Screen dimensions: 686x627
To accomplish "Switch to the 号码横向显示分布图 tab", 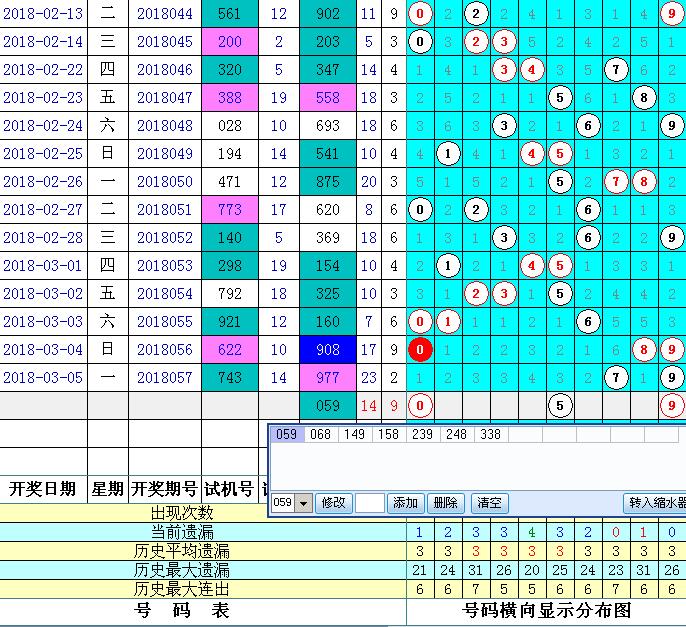I will coord(547,610).
